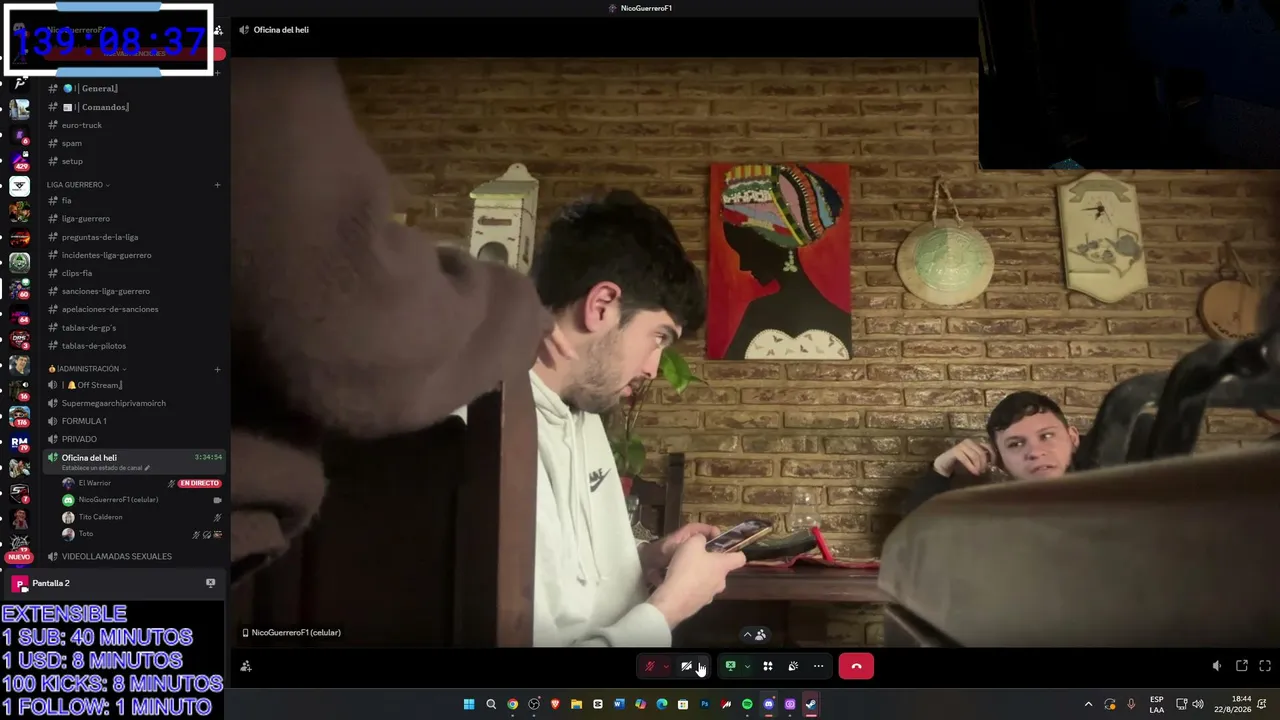
Task: Open Windows taskbar search
Action: [x=491, y=704]
